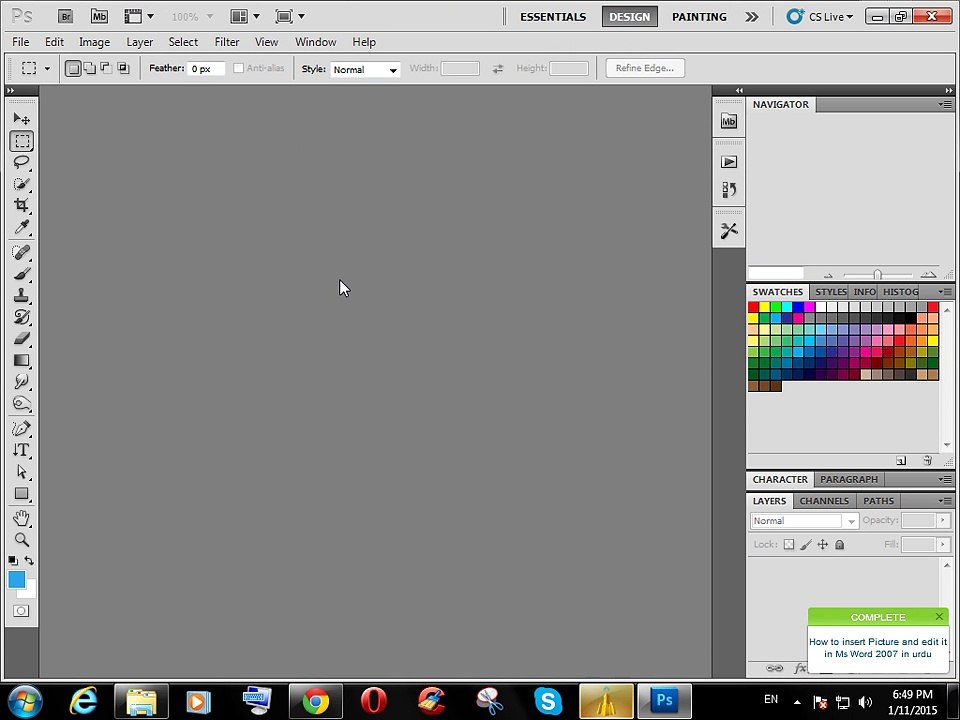The image size is (960, 720).
Task: Toggle Lock transparent pixels
Action: tap(789, 544)
